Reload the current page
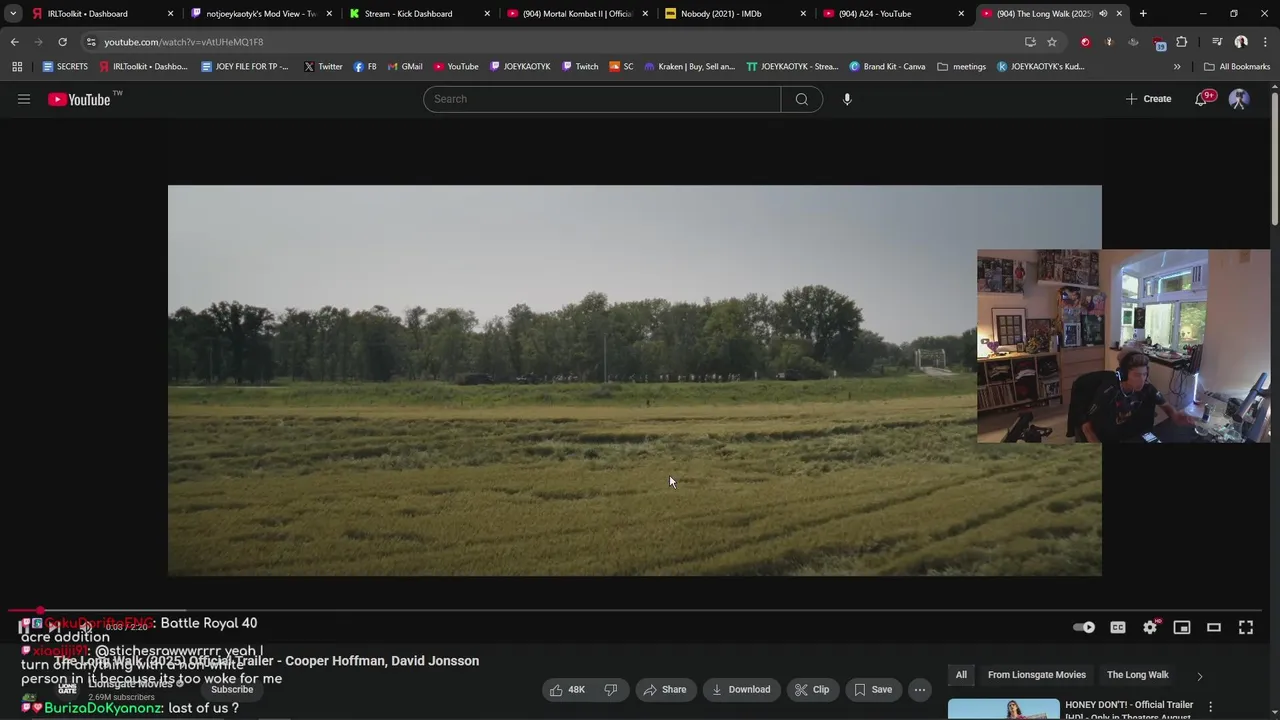 [62, 42]
